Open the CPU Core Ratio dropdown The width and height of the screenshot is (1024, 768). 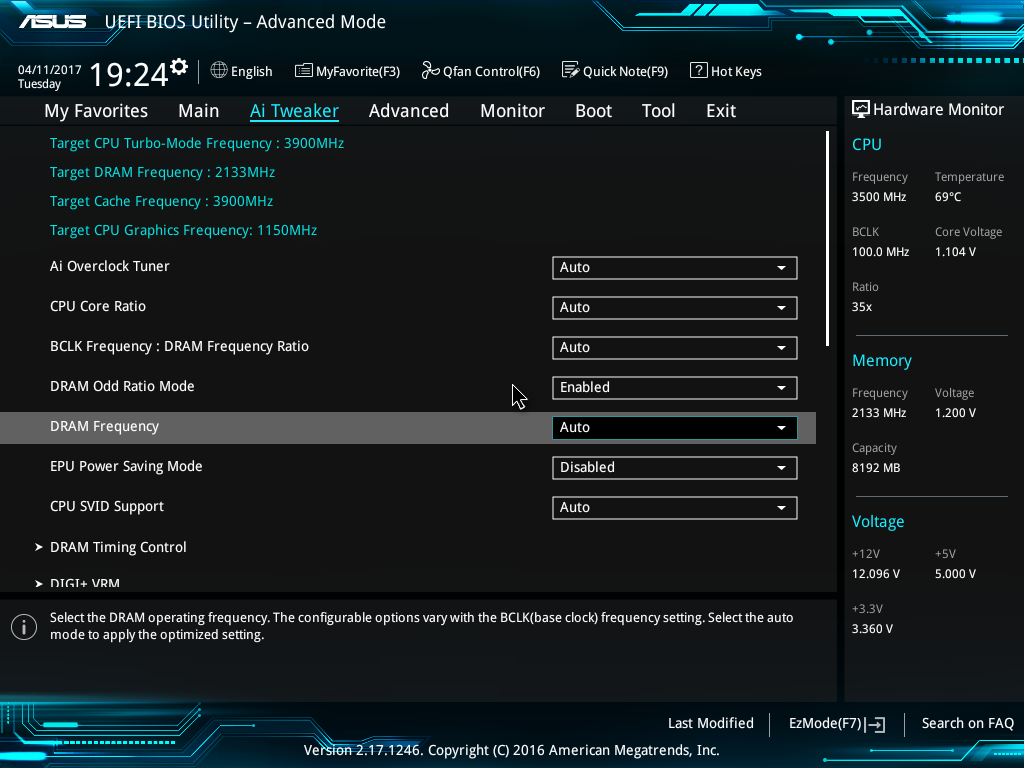point(674,308)
